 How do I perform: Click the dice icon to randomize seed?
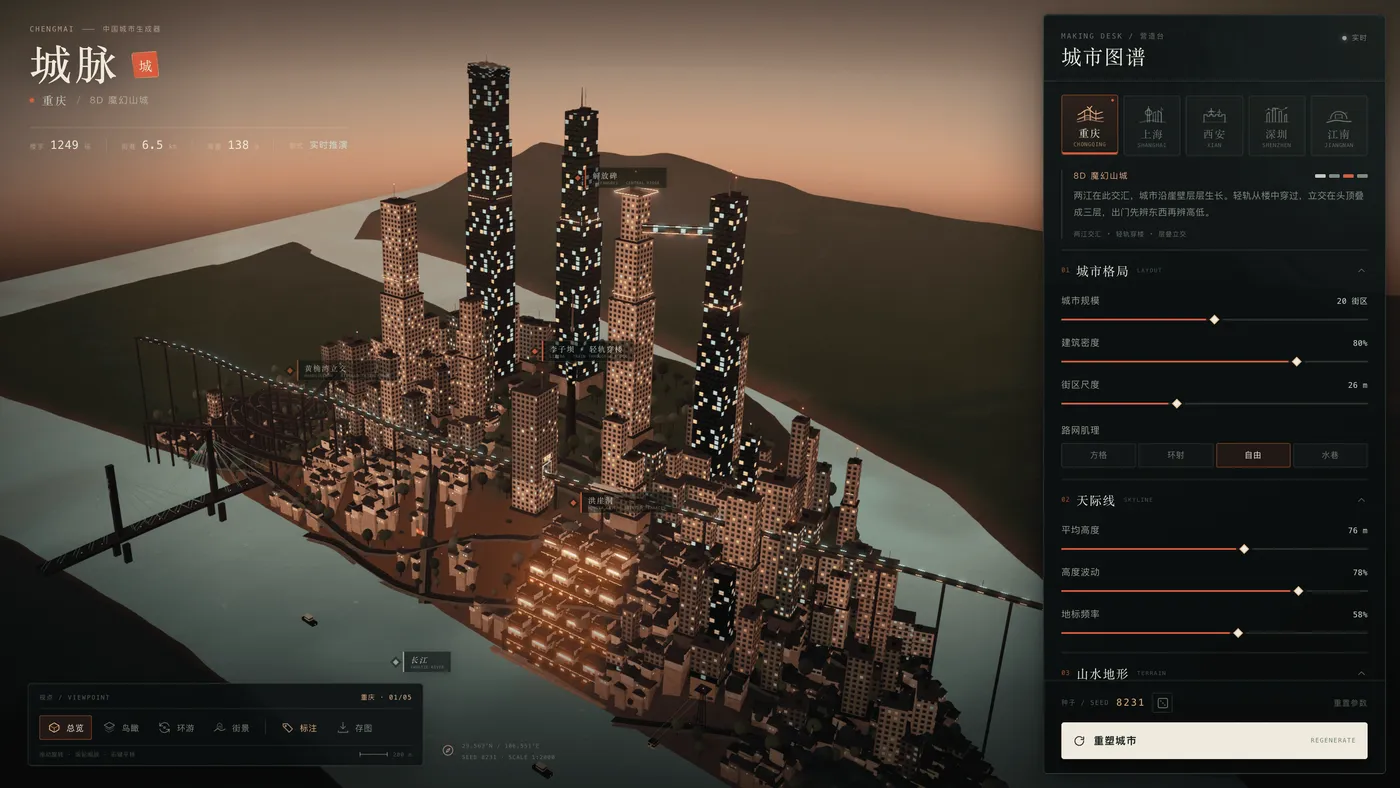(1162, 703)
